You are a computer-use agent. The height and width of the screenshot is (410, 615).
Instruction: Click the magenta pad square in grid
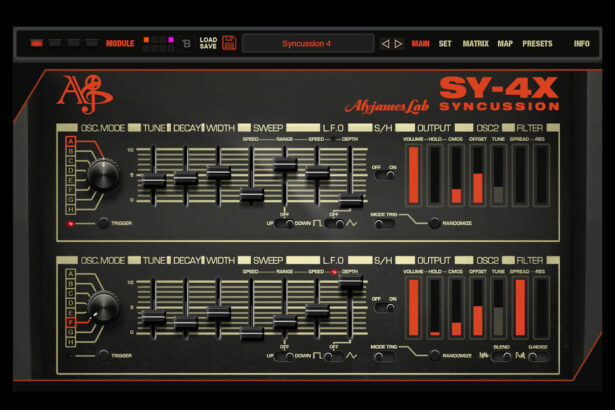tap(171, 40)
